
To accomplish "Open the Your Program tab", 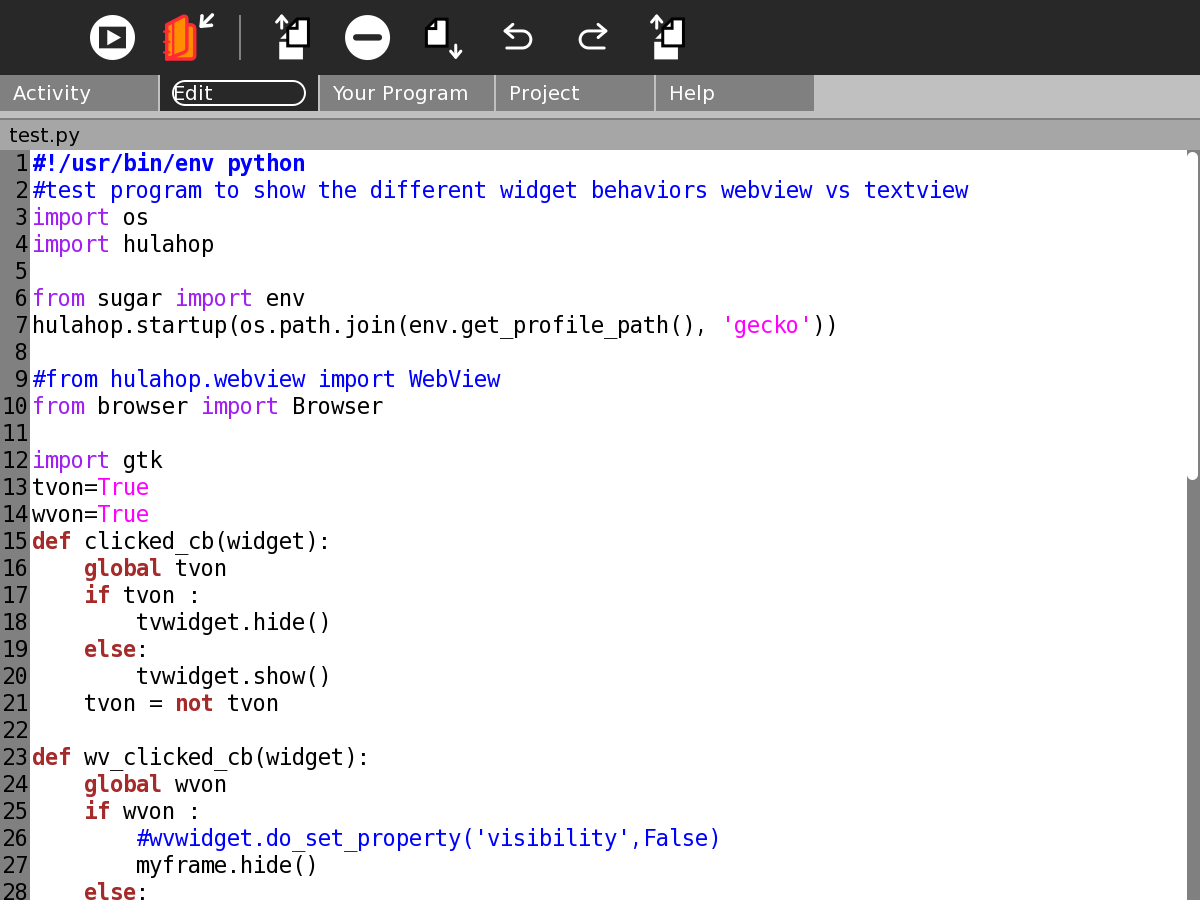I will point(406,93).
